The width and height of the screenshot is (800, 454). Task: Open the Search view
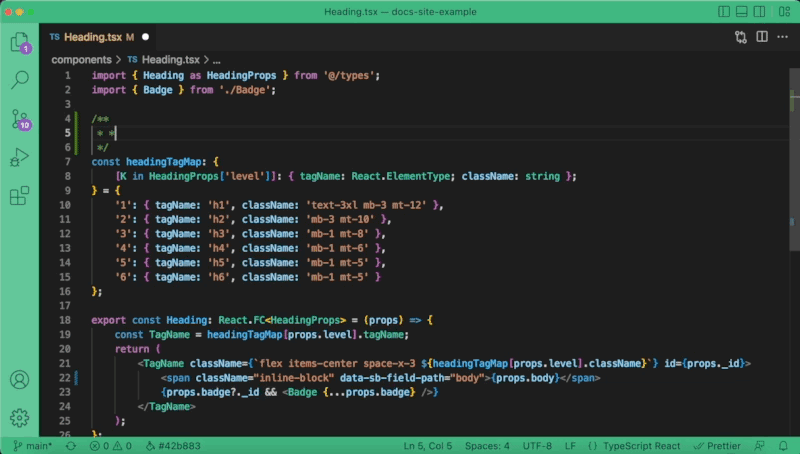pyautogui.click(x=19, y=80)
